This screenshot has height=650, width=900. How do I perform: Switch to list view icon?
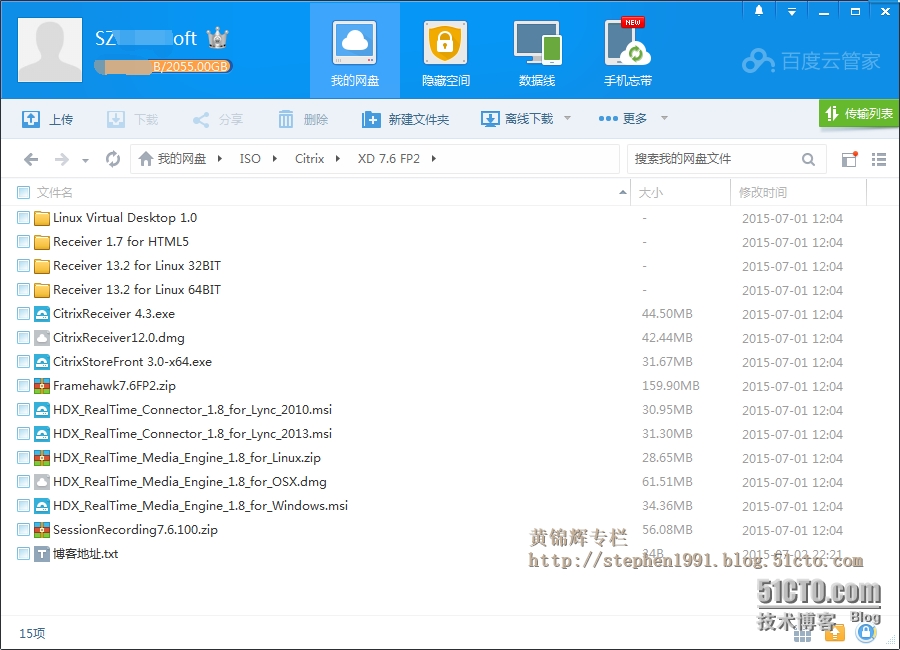[x=879, y=159]
